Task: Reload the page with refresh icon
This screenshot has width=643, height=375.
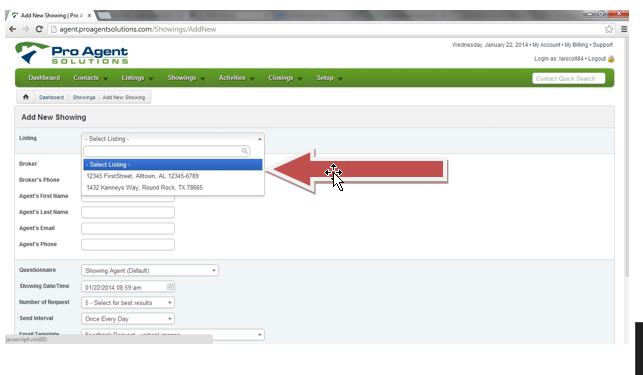Action: (x=39, y=29)
